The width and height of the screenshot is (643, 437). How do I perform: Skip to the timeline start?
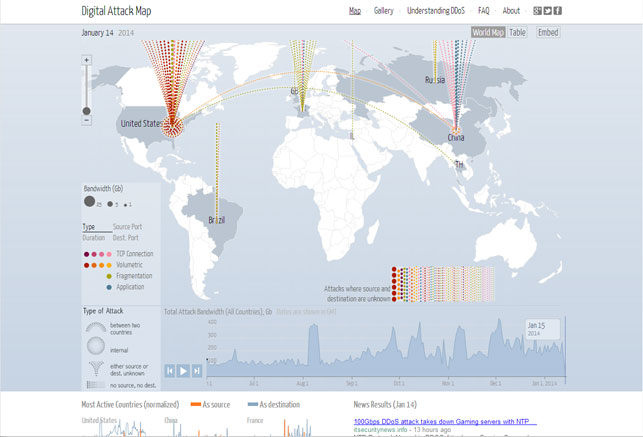[x=171, y=370]
